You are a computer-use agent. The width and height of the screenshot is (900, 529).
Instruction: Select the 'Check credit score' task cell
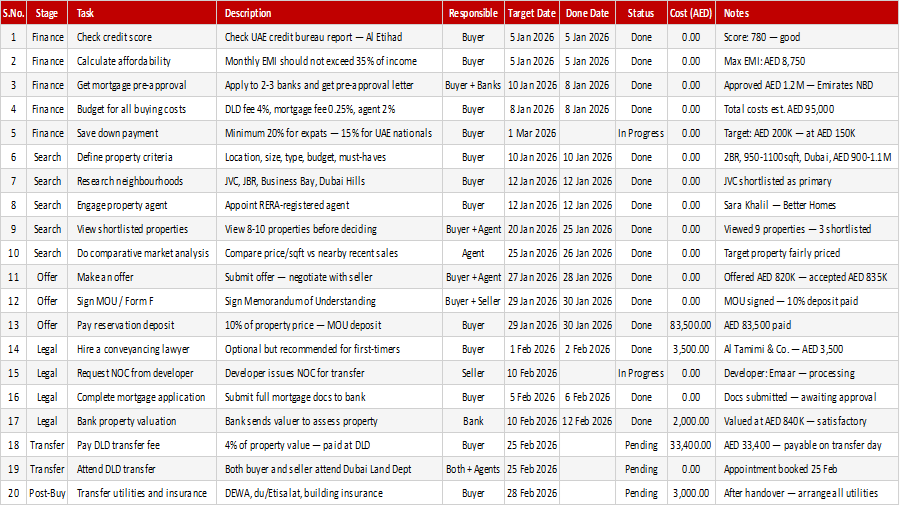(x=142, y=37)
